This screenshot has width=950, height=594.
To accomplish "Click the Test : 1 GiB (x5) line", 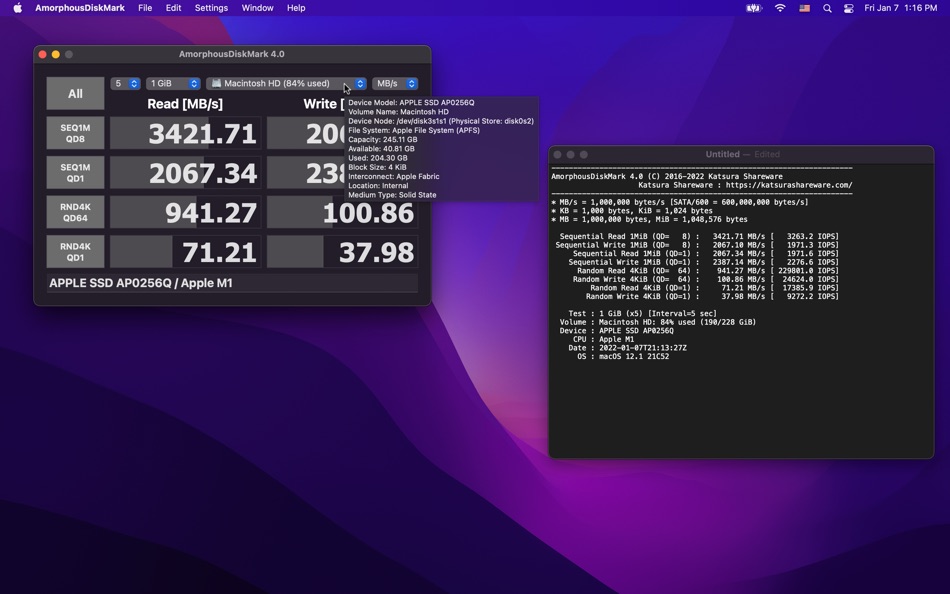I will pyautogui.click(x=642, y=313).
